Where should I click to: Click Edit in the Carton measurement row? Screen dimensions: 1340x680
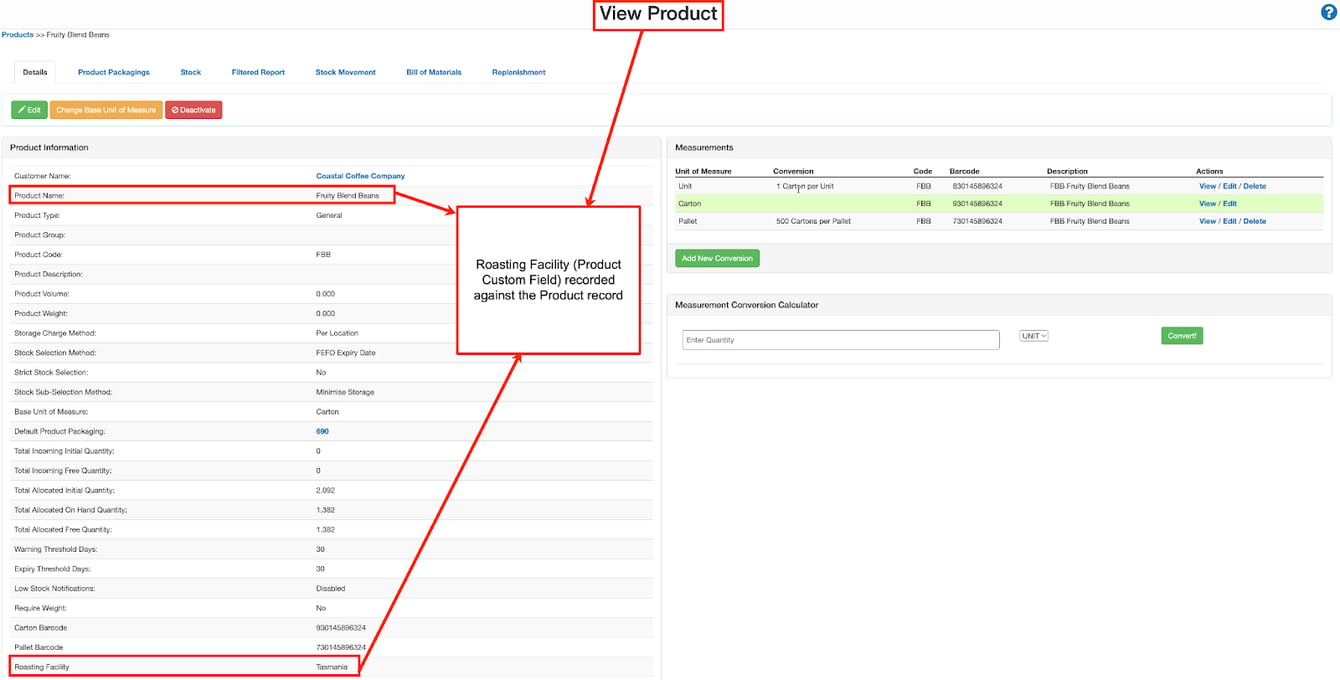(x=1230, y=203)
